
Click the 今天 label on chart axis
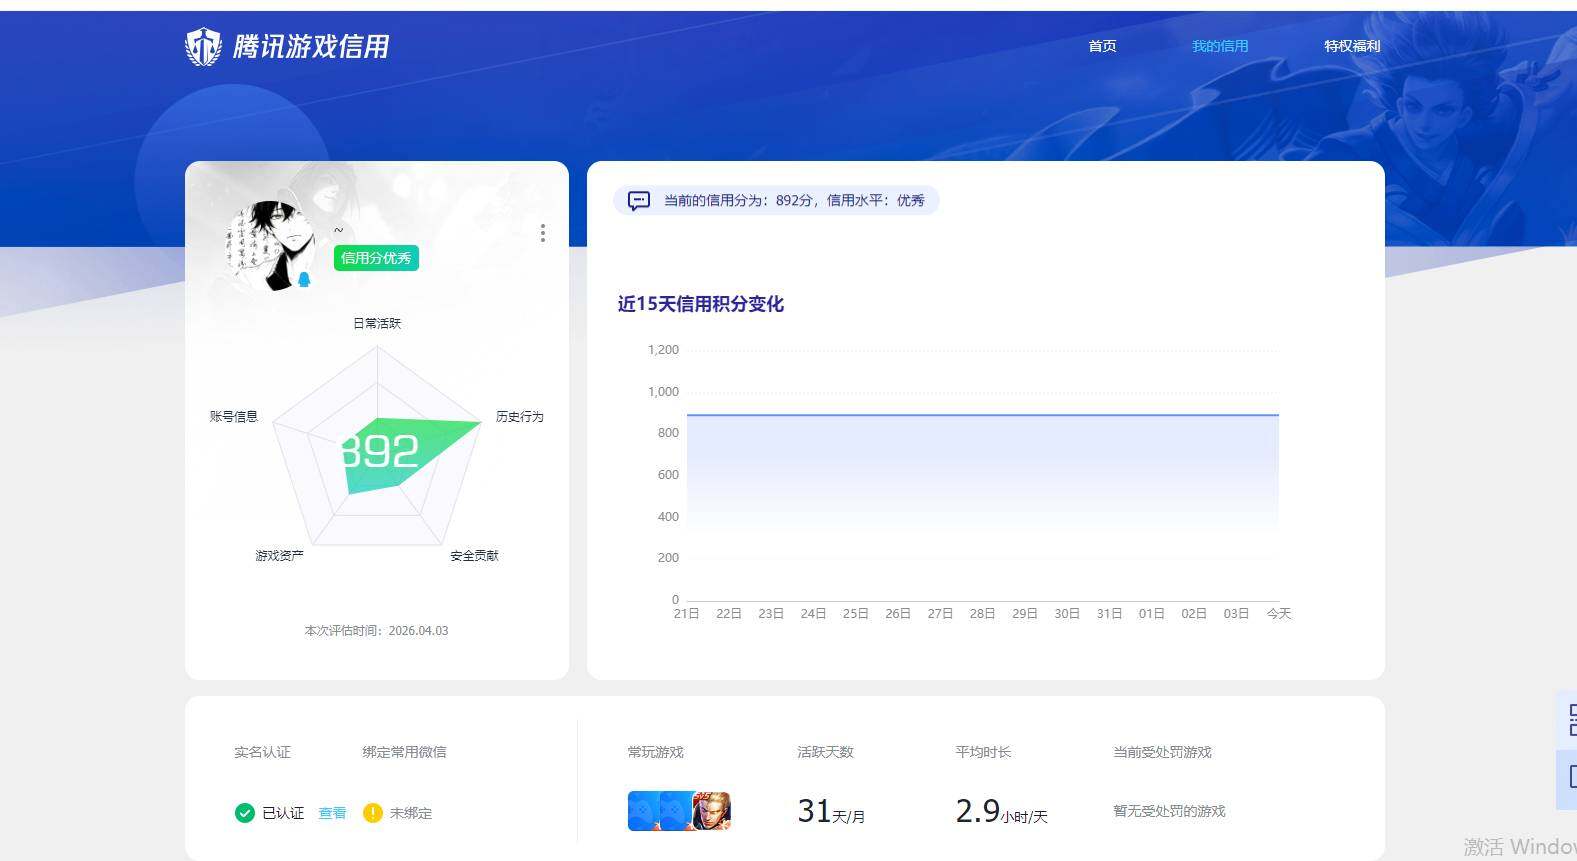[1279, 613]
